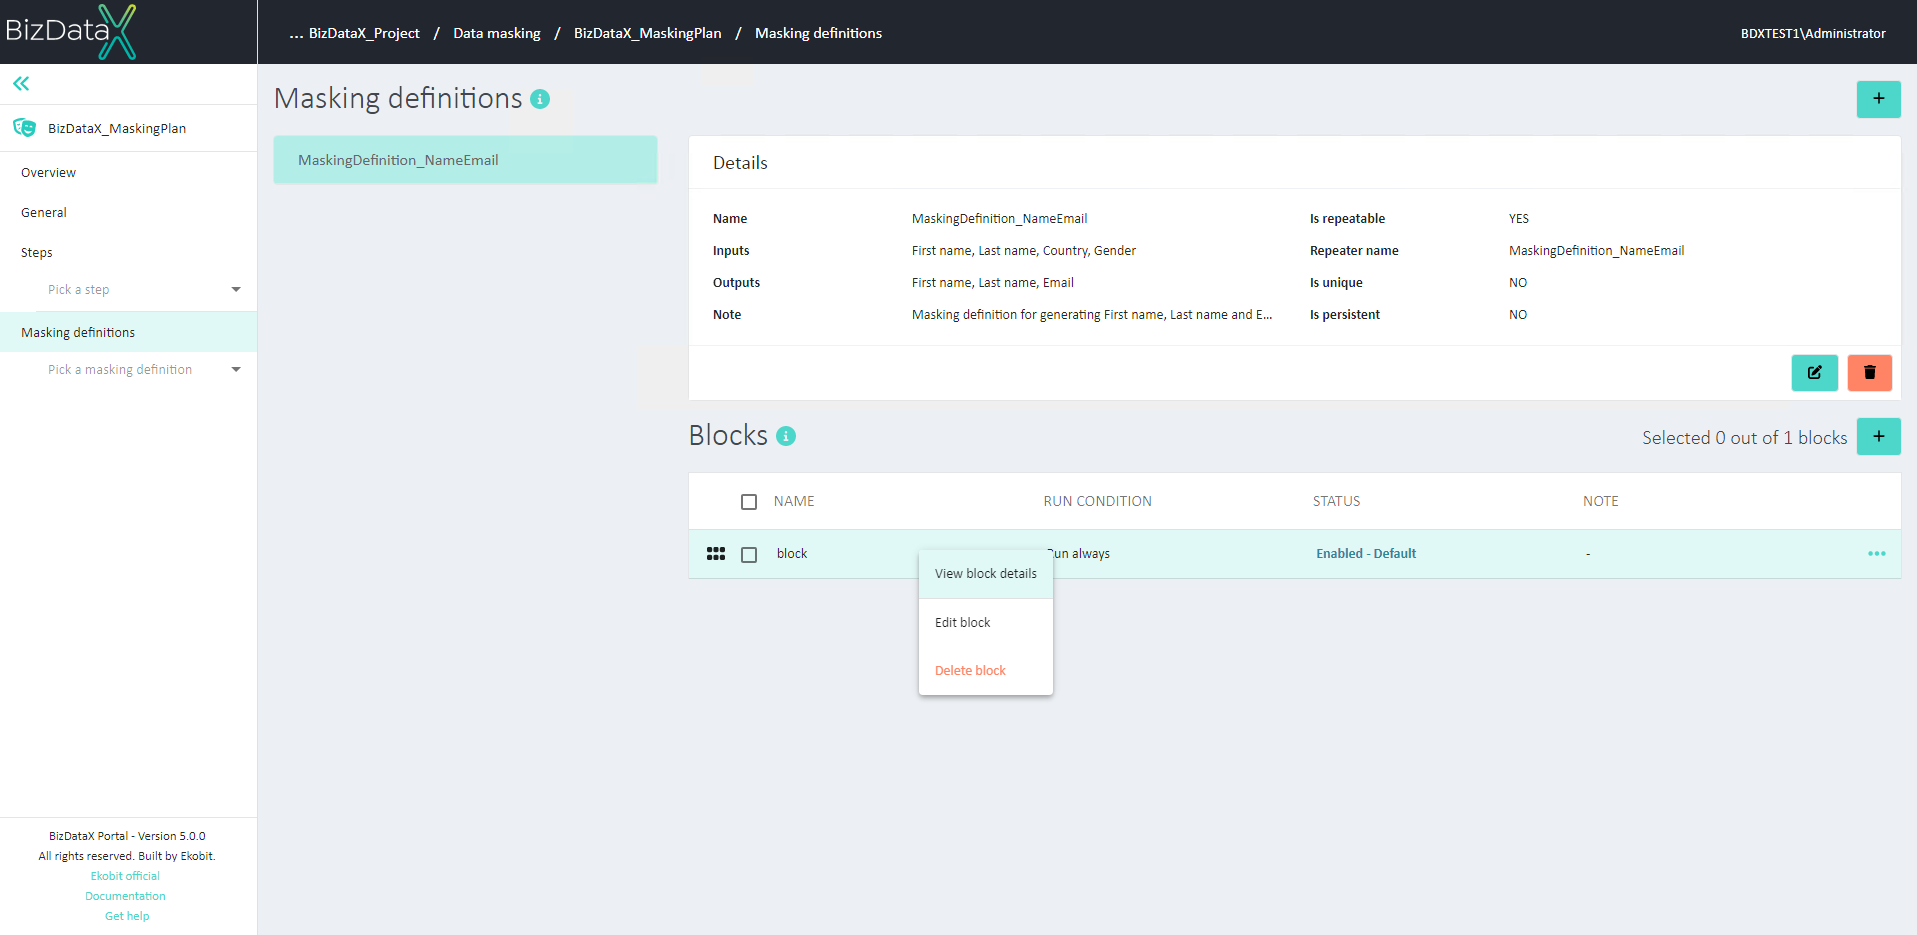Click the masking plan mask icon

24,128
